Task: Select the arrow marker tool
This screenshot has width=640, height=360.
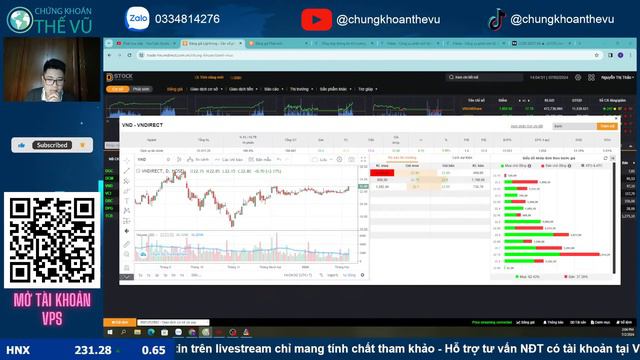Action: (x=127, y=231)
